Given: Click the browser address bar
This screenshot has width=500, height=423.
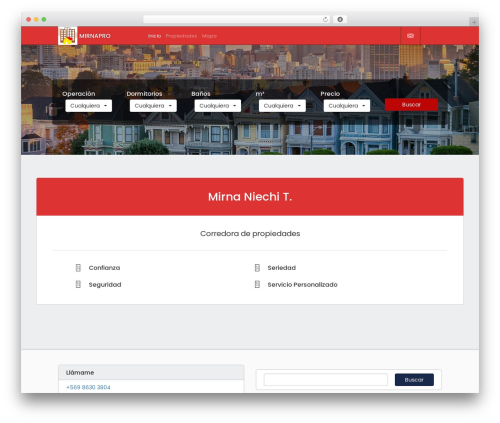Looking at the screenshot, I should pyautogui.click(x=237, y=19).
